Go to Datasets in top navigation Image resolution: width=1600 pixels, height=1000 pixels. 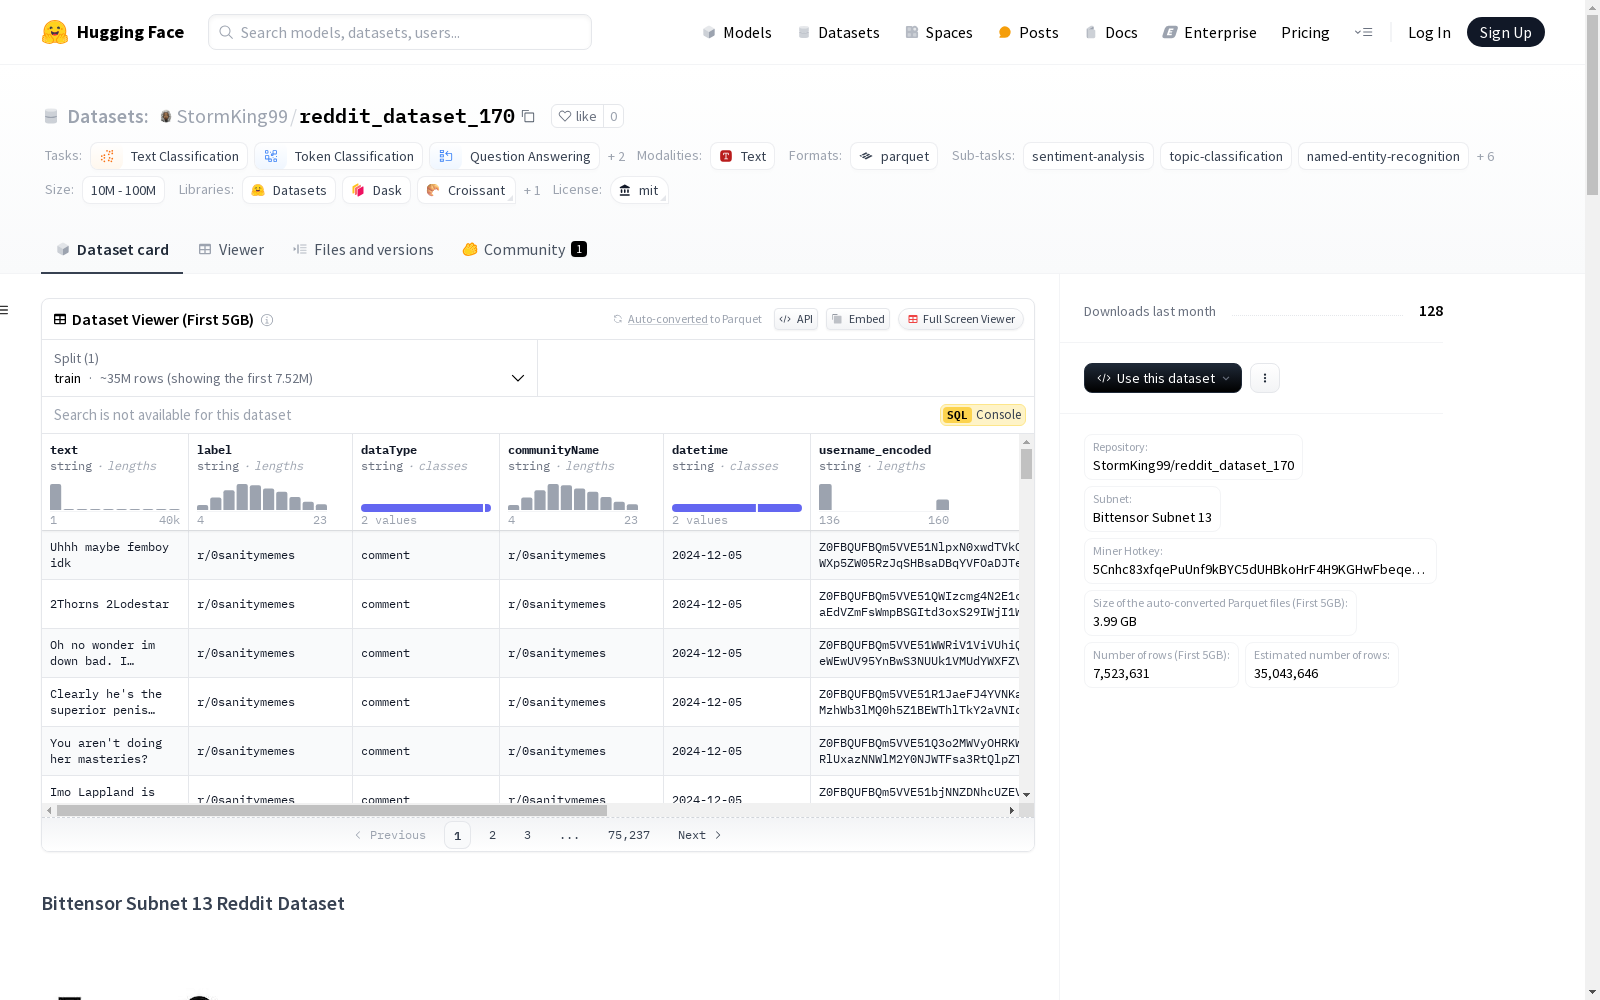coord(838,33)
